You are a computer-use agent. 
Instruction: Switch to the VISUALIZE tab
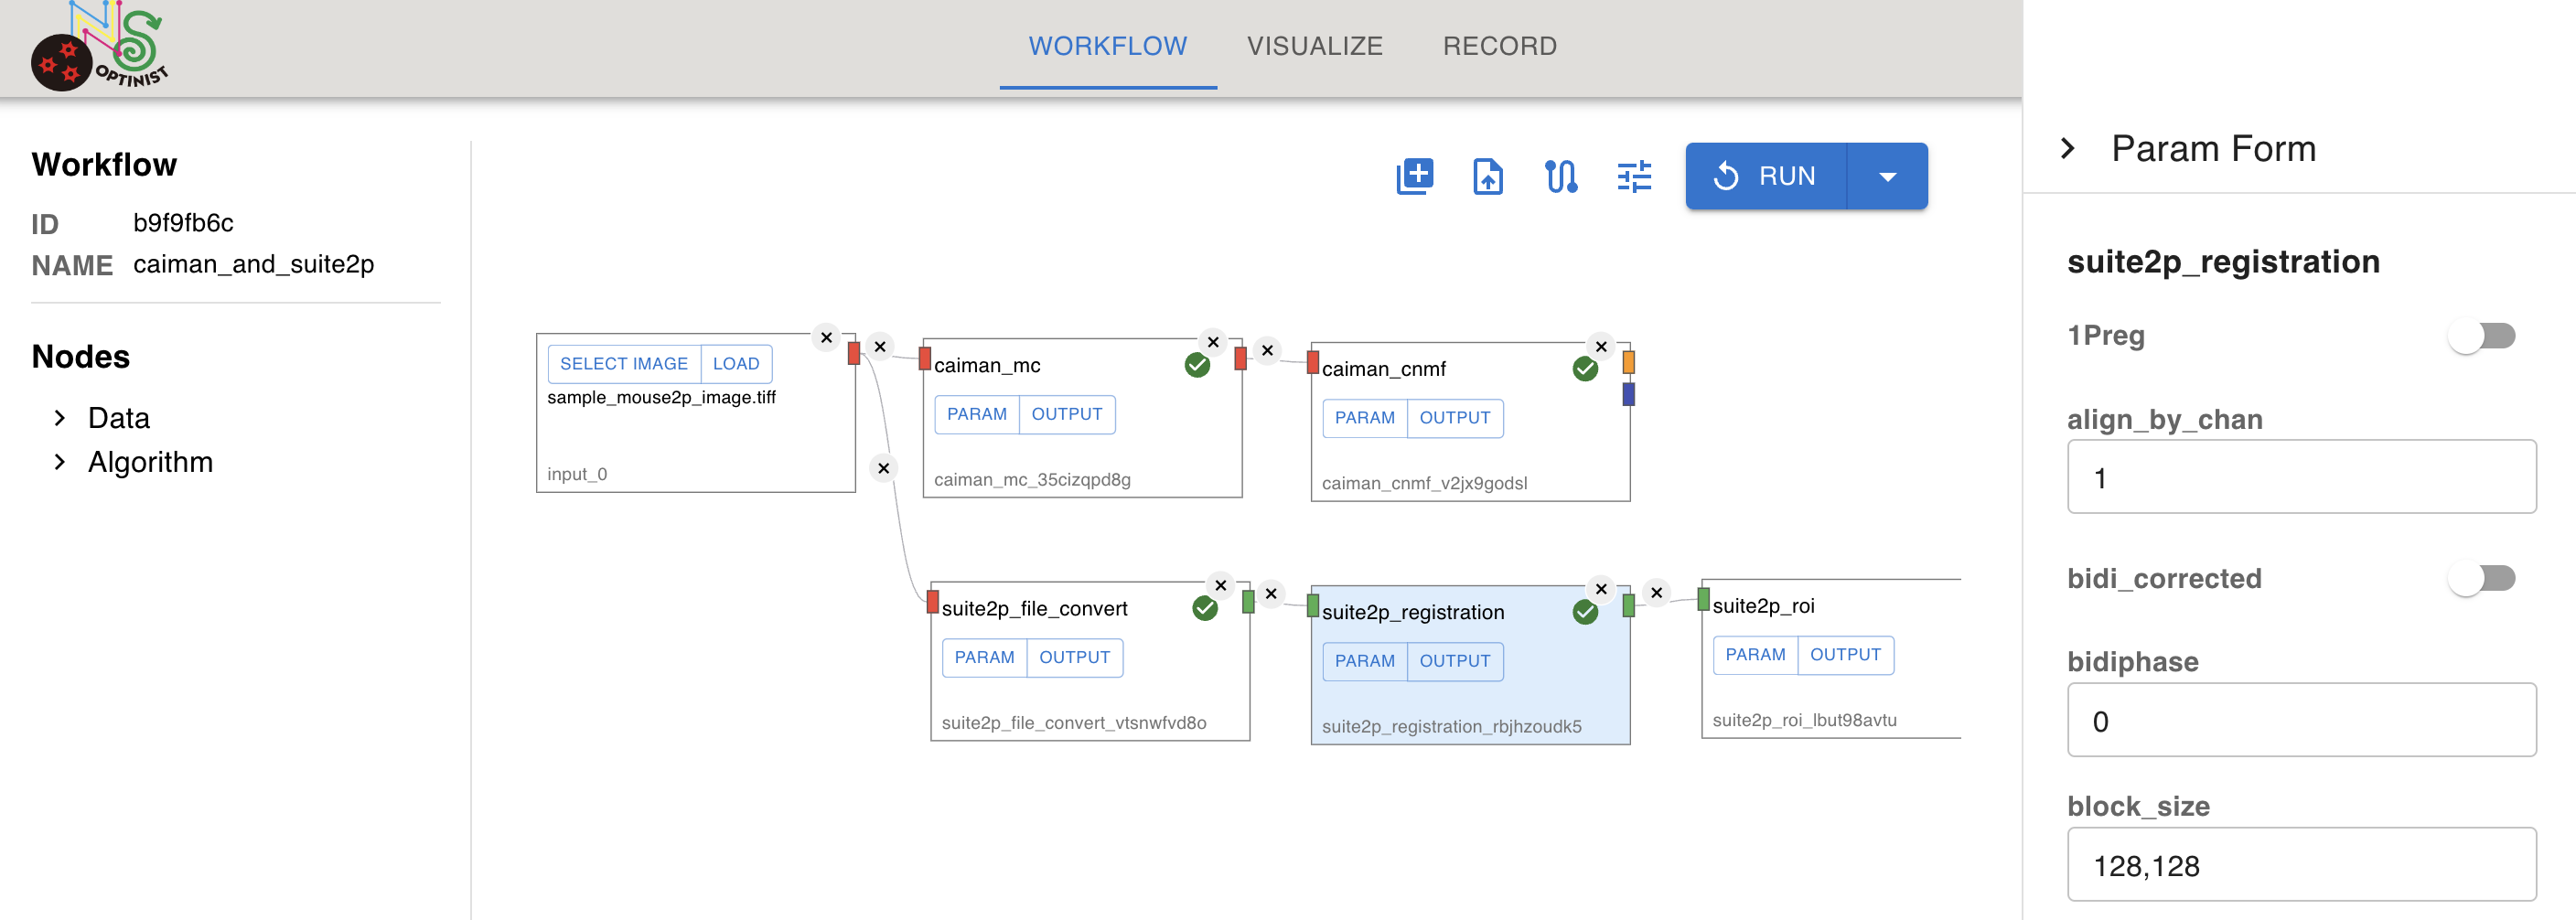coord(1315,46)
